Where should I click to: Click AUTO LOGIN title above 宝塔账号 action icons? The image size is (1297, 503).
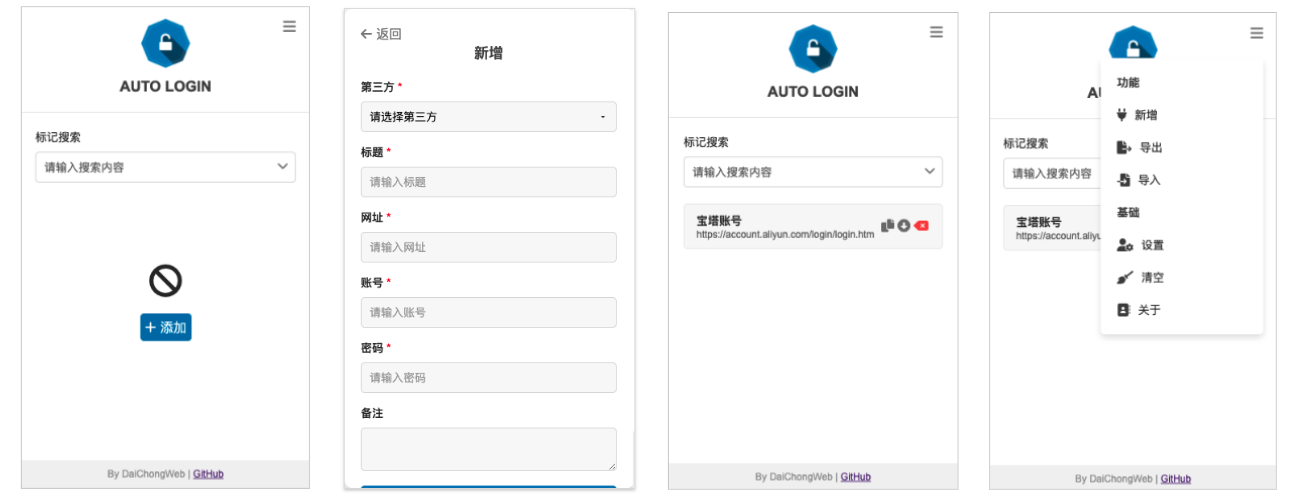click(813, 91)
